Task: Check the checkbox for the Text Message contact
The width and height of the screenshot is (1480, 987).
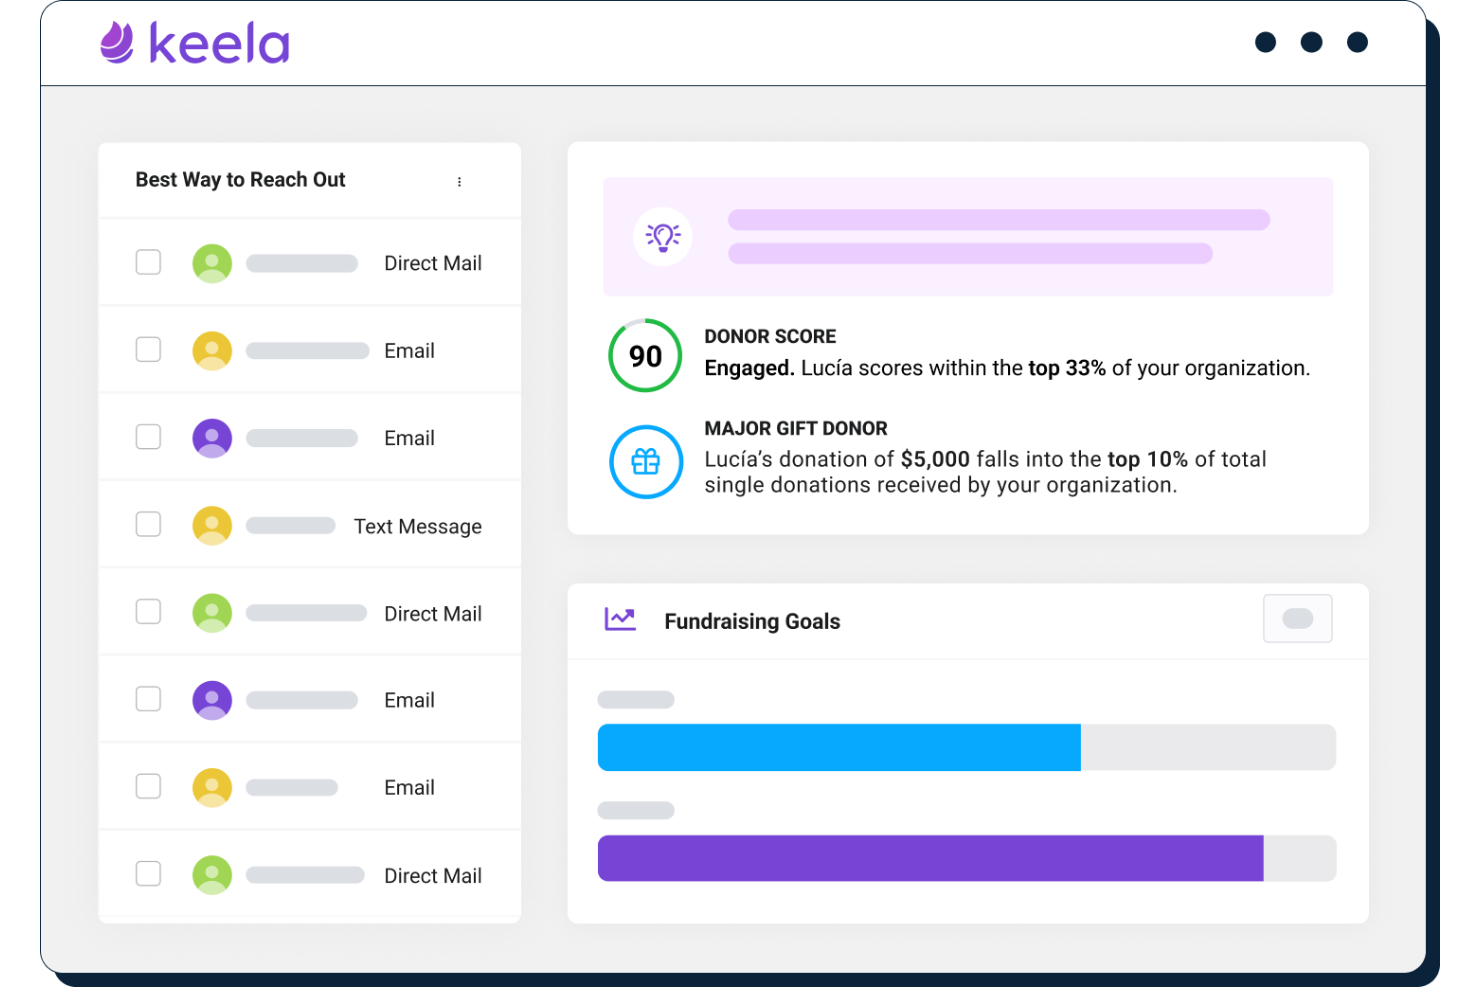Action: pos(147,523)
